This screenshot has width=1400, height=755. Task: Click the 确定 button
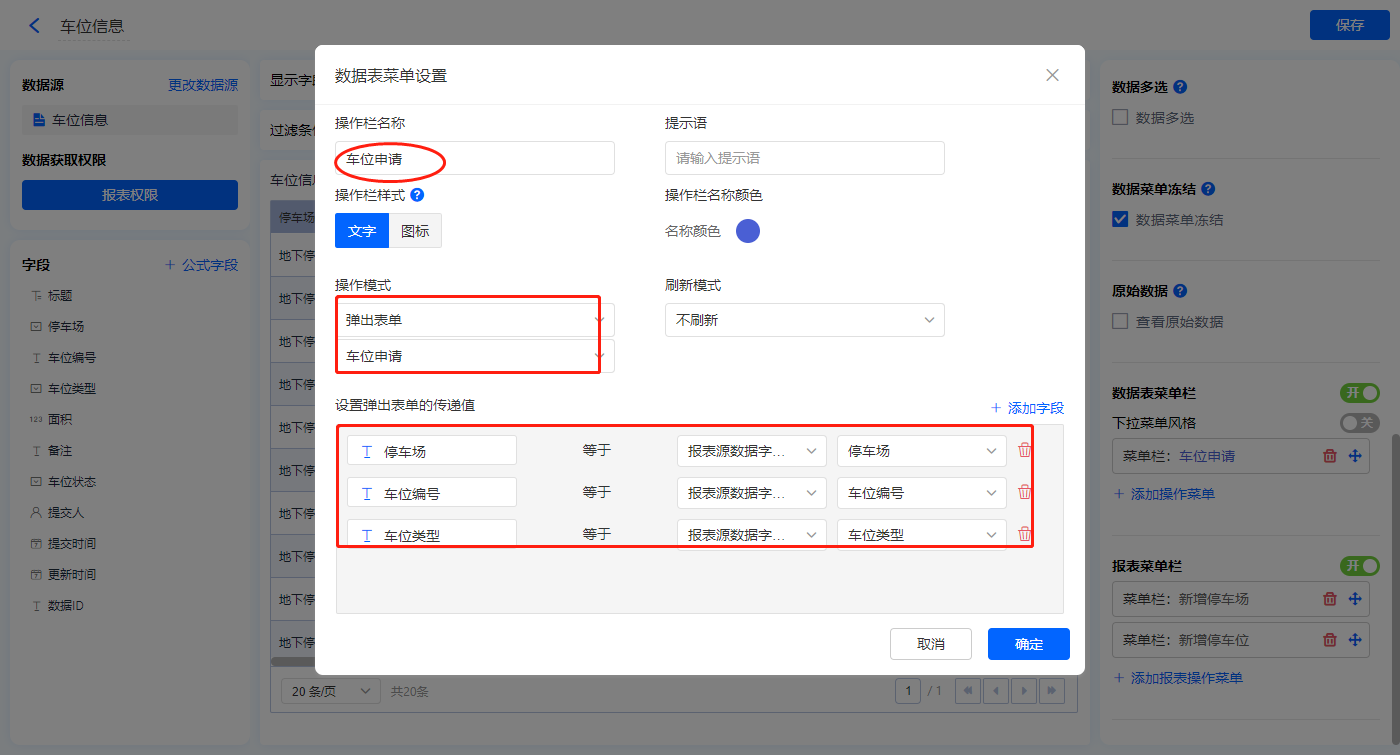tap(1028, 644)
